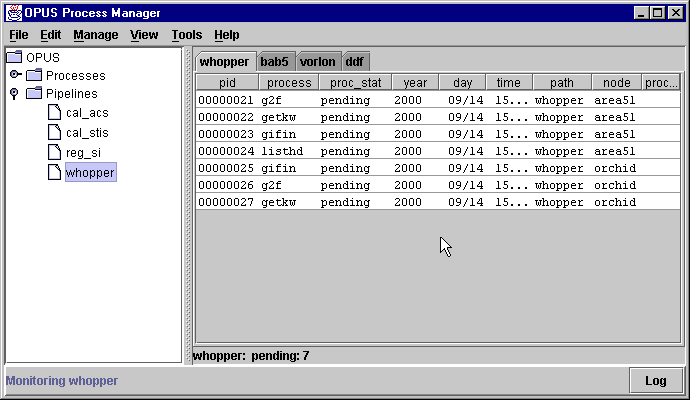Click the OPUS root folder icon

[15, 57]
